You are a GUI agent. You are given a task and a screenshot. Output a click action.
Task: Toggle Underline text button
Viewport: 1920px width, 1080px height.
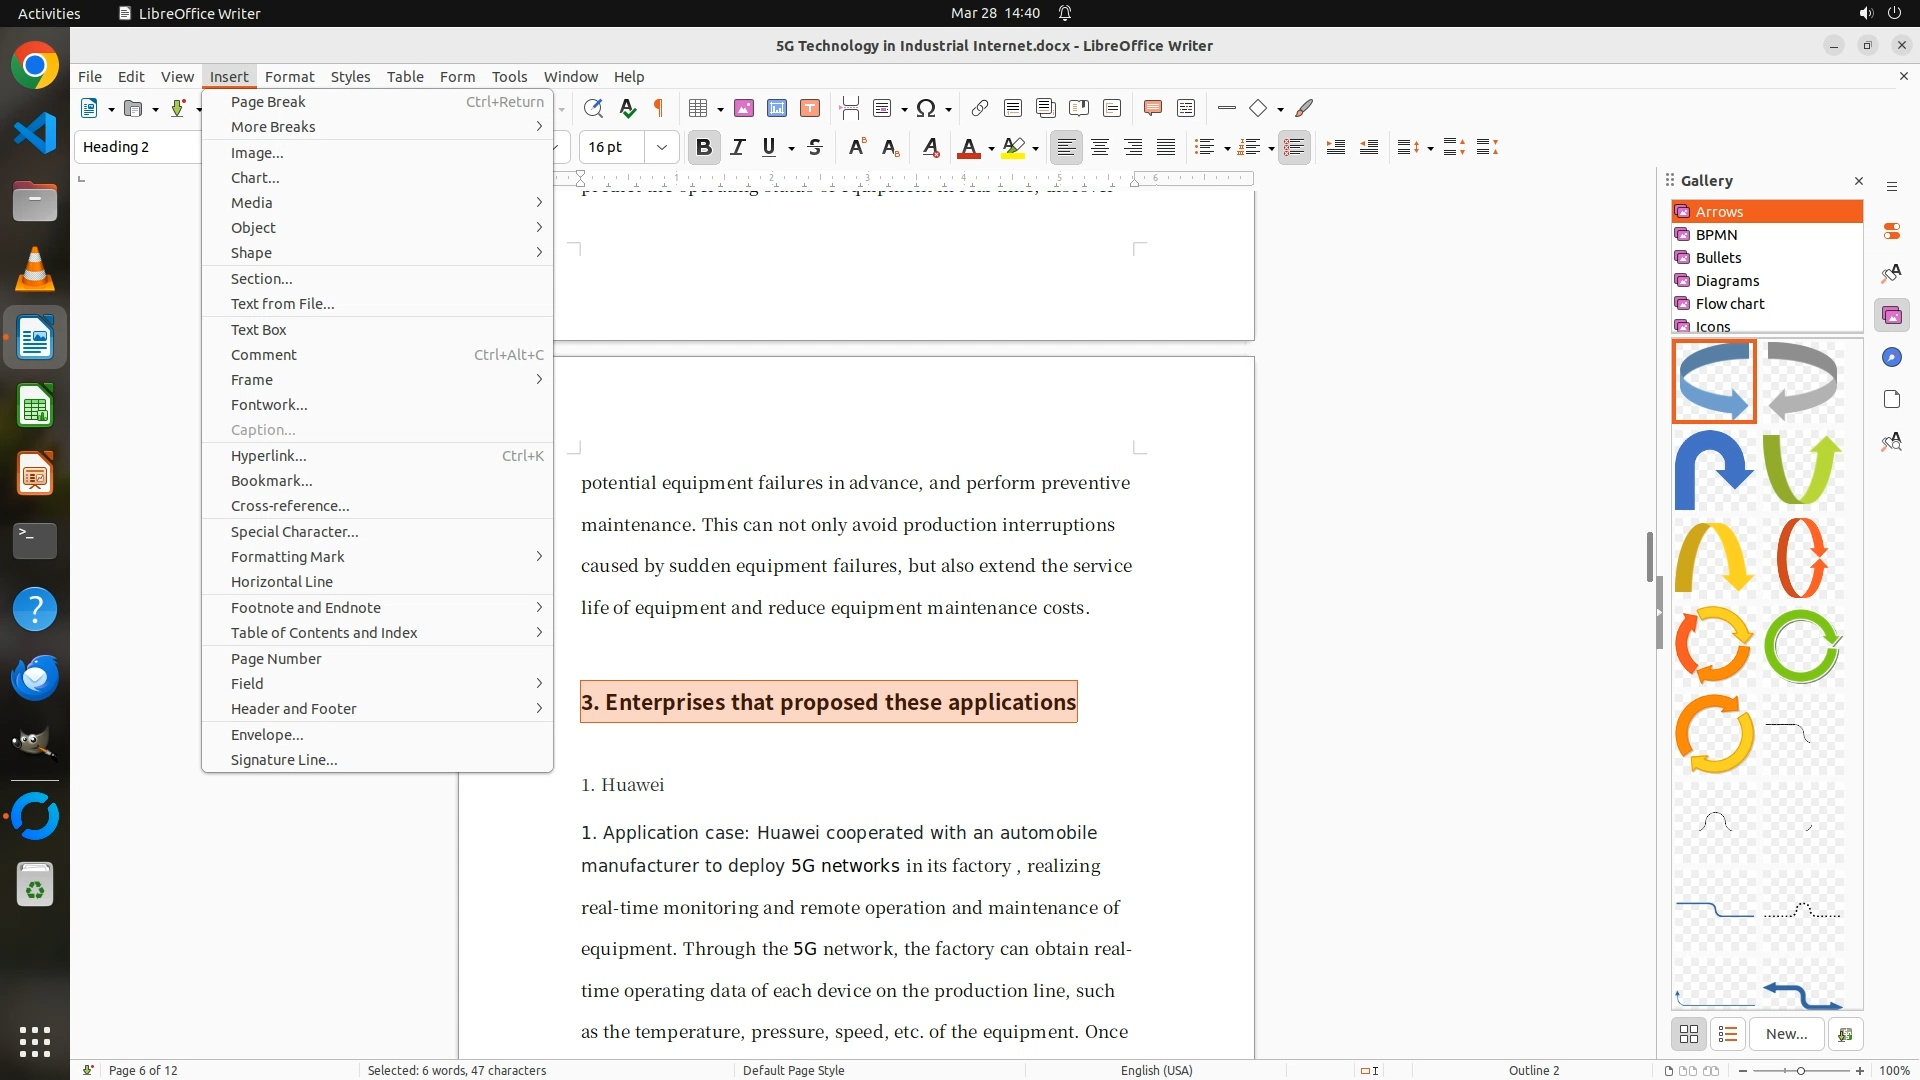(x=768, y=147)
